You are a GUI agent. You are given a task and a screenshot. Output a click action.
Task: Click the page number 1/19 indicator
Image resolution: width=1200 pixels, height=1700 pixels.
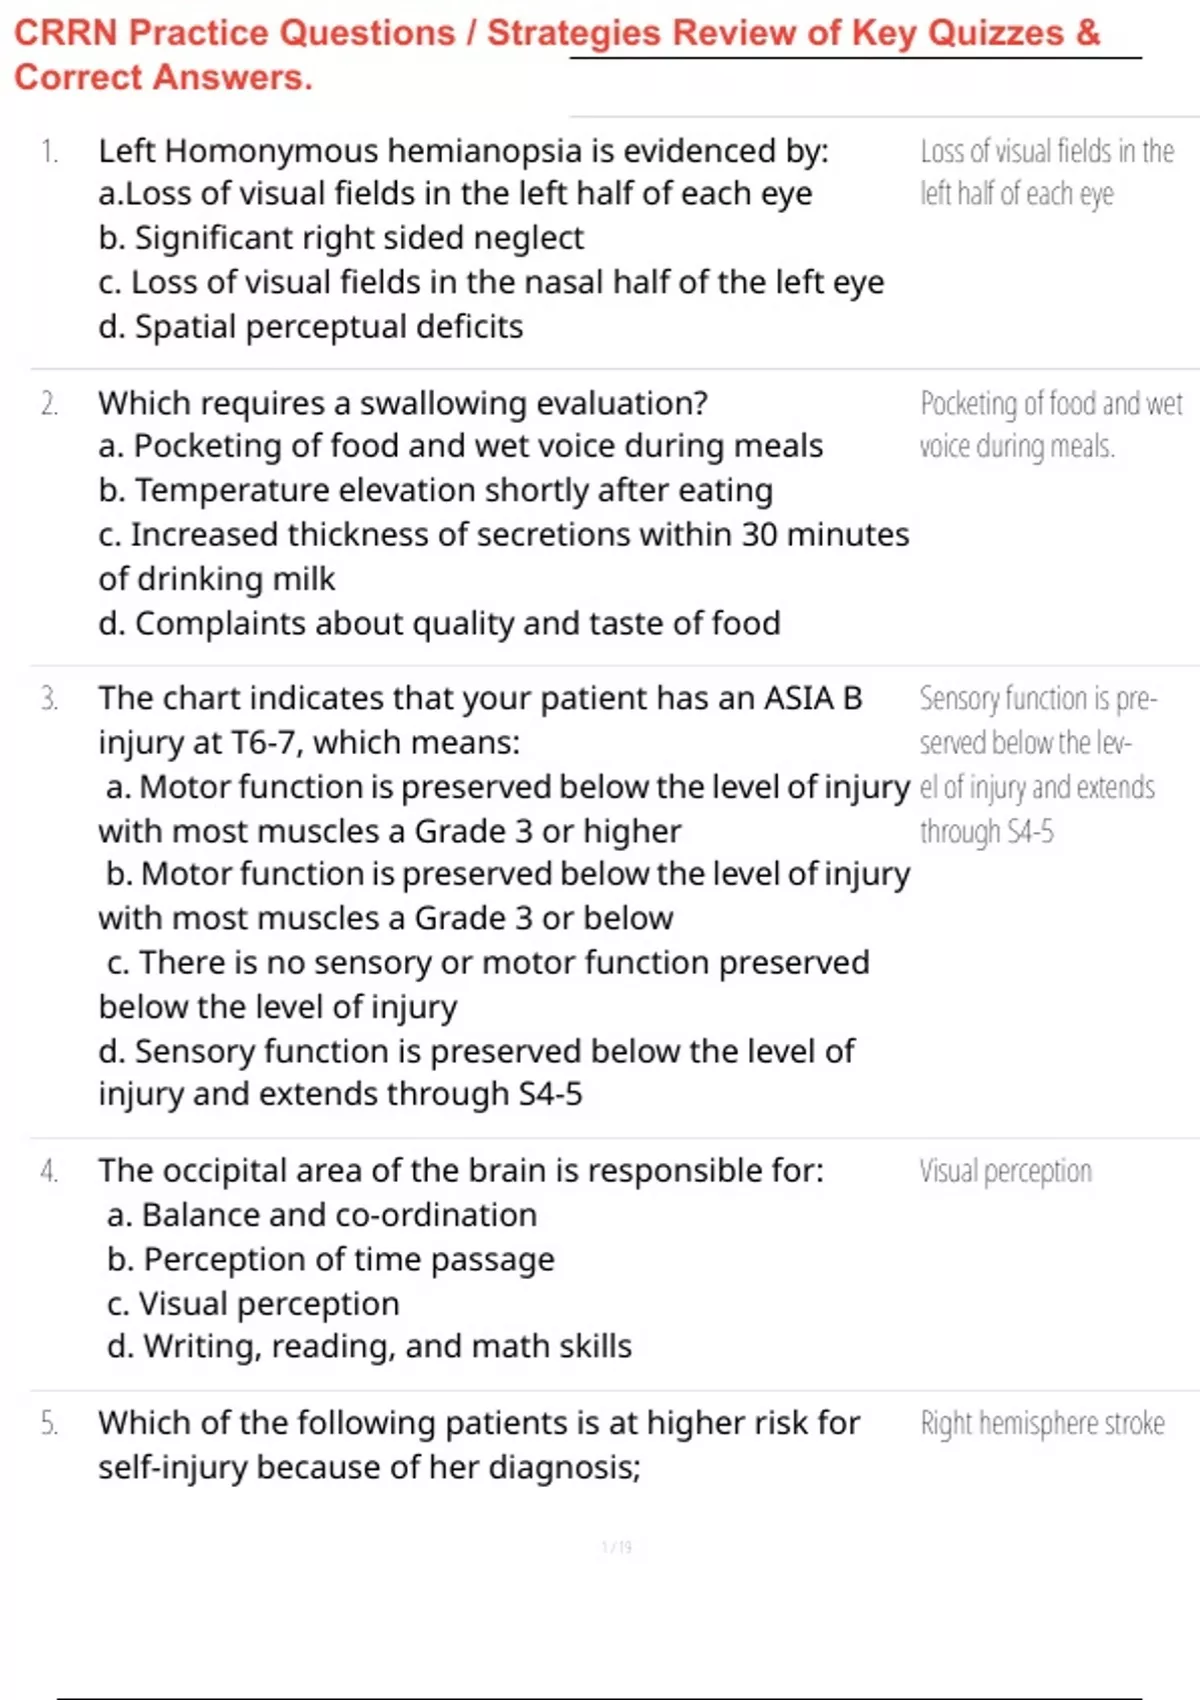click(x=617, y=1547)
